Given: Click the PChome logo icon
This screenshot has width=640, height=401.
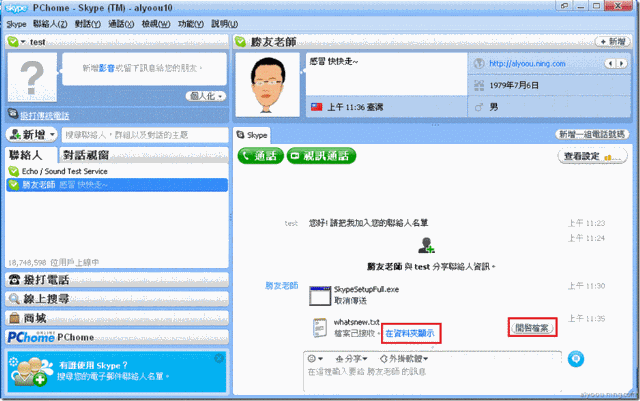Looking at the screenshot, I should (x=31, y=337).
